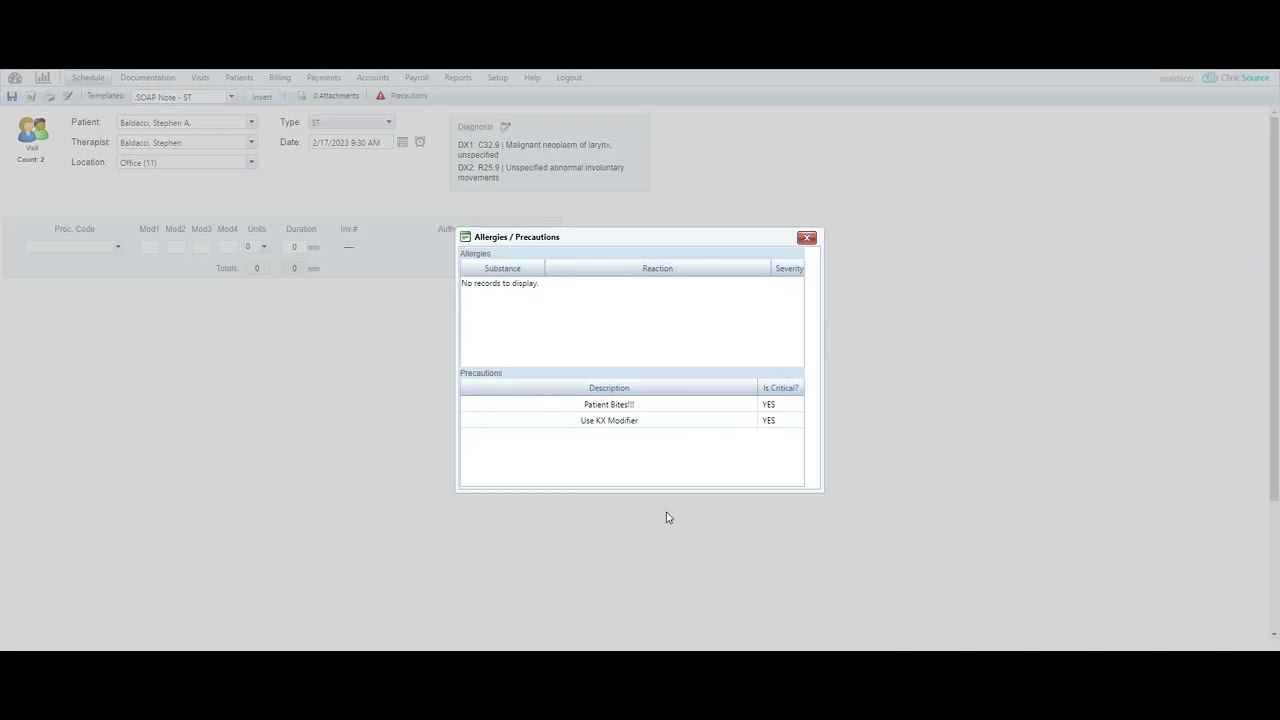Select the Patient Bites!!! precaution row

(632, 404)
